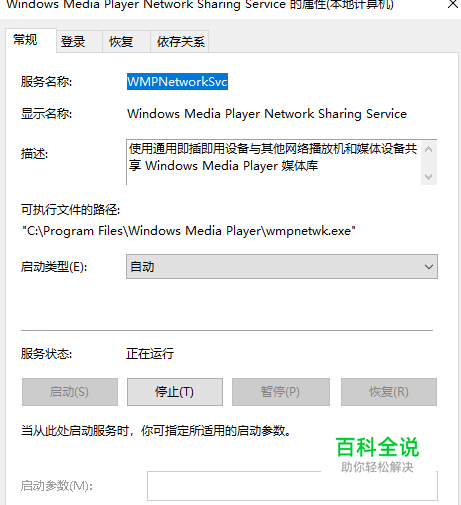
Task: Open the 恢复 tab
Action: tap(126, 42)
